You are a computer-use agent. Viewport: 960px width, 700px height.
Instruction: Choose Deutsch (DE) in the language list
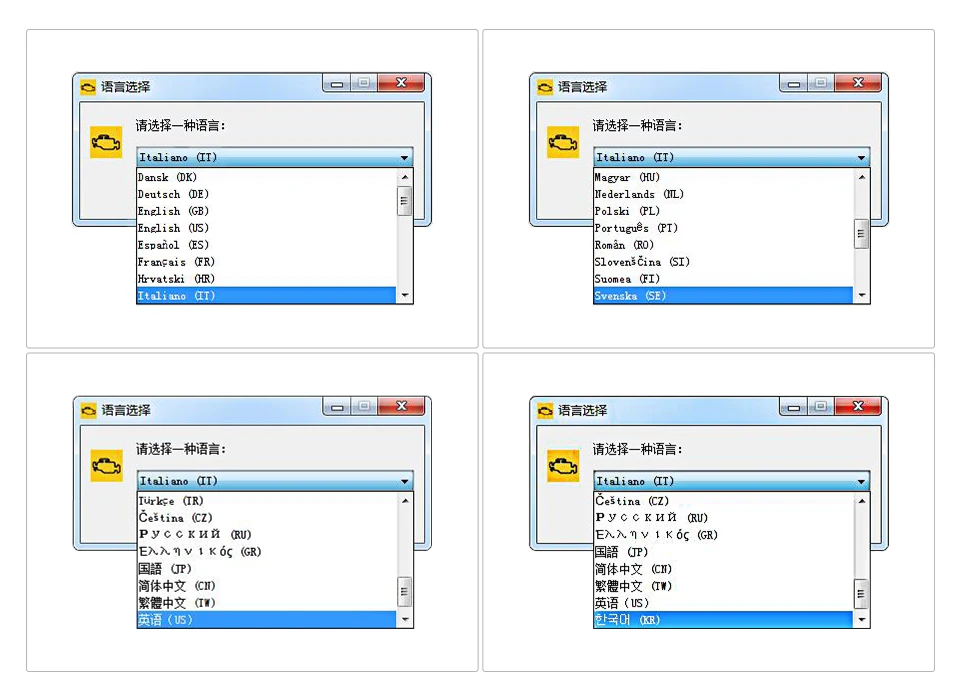(267, 194)
